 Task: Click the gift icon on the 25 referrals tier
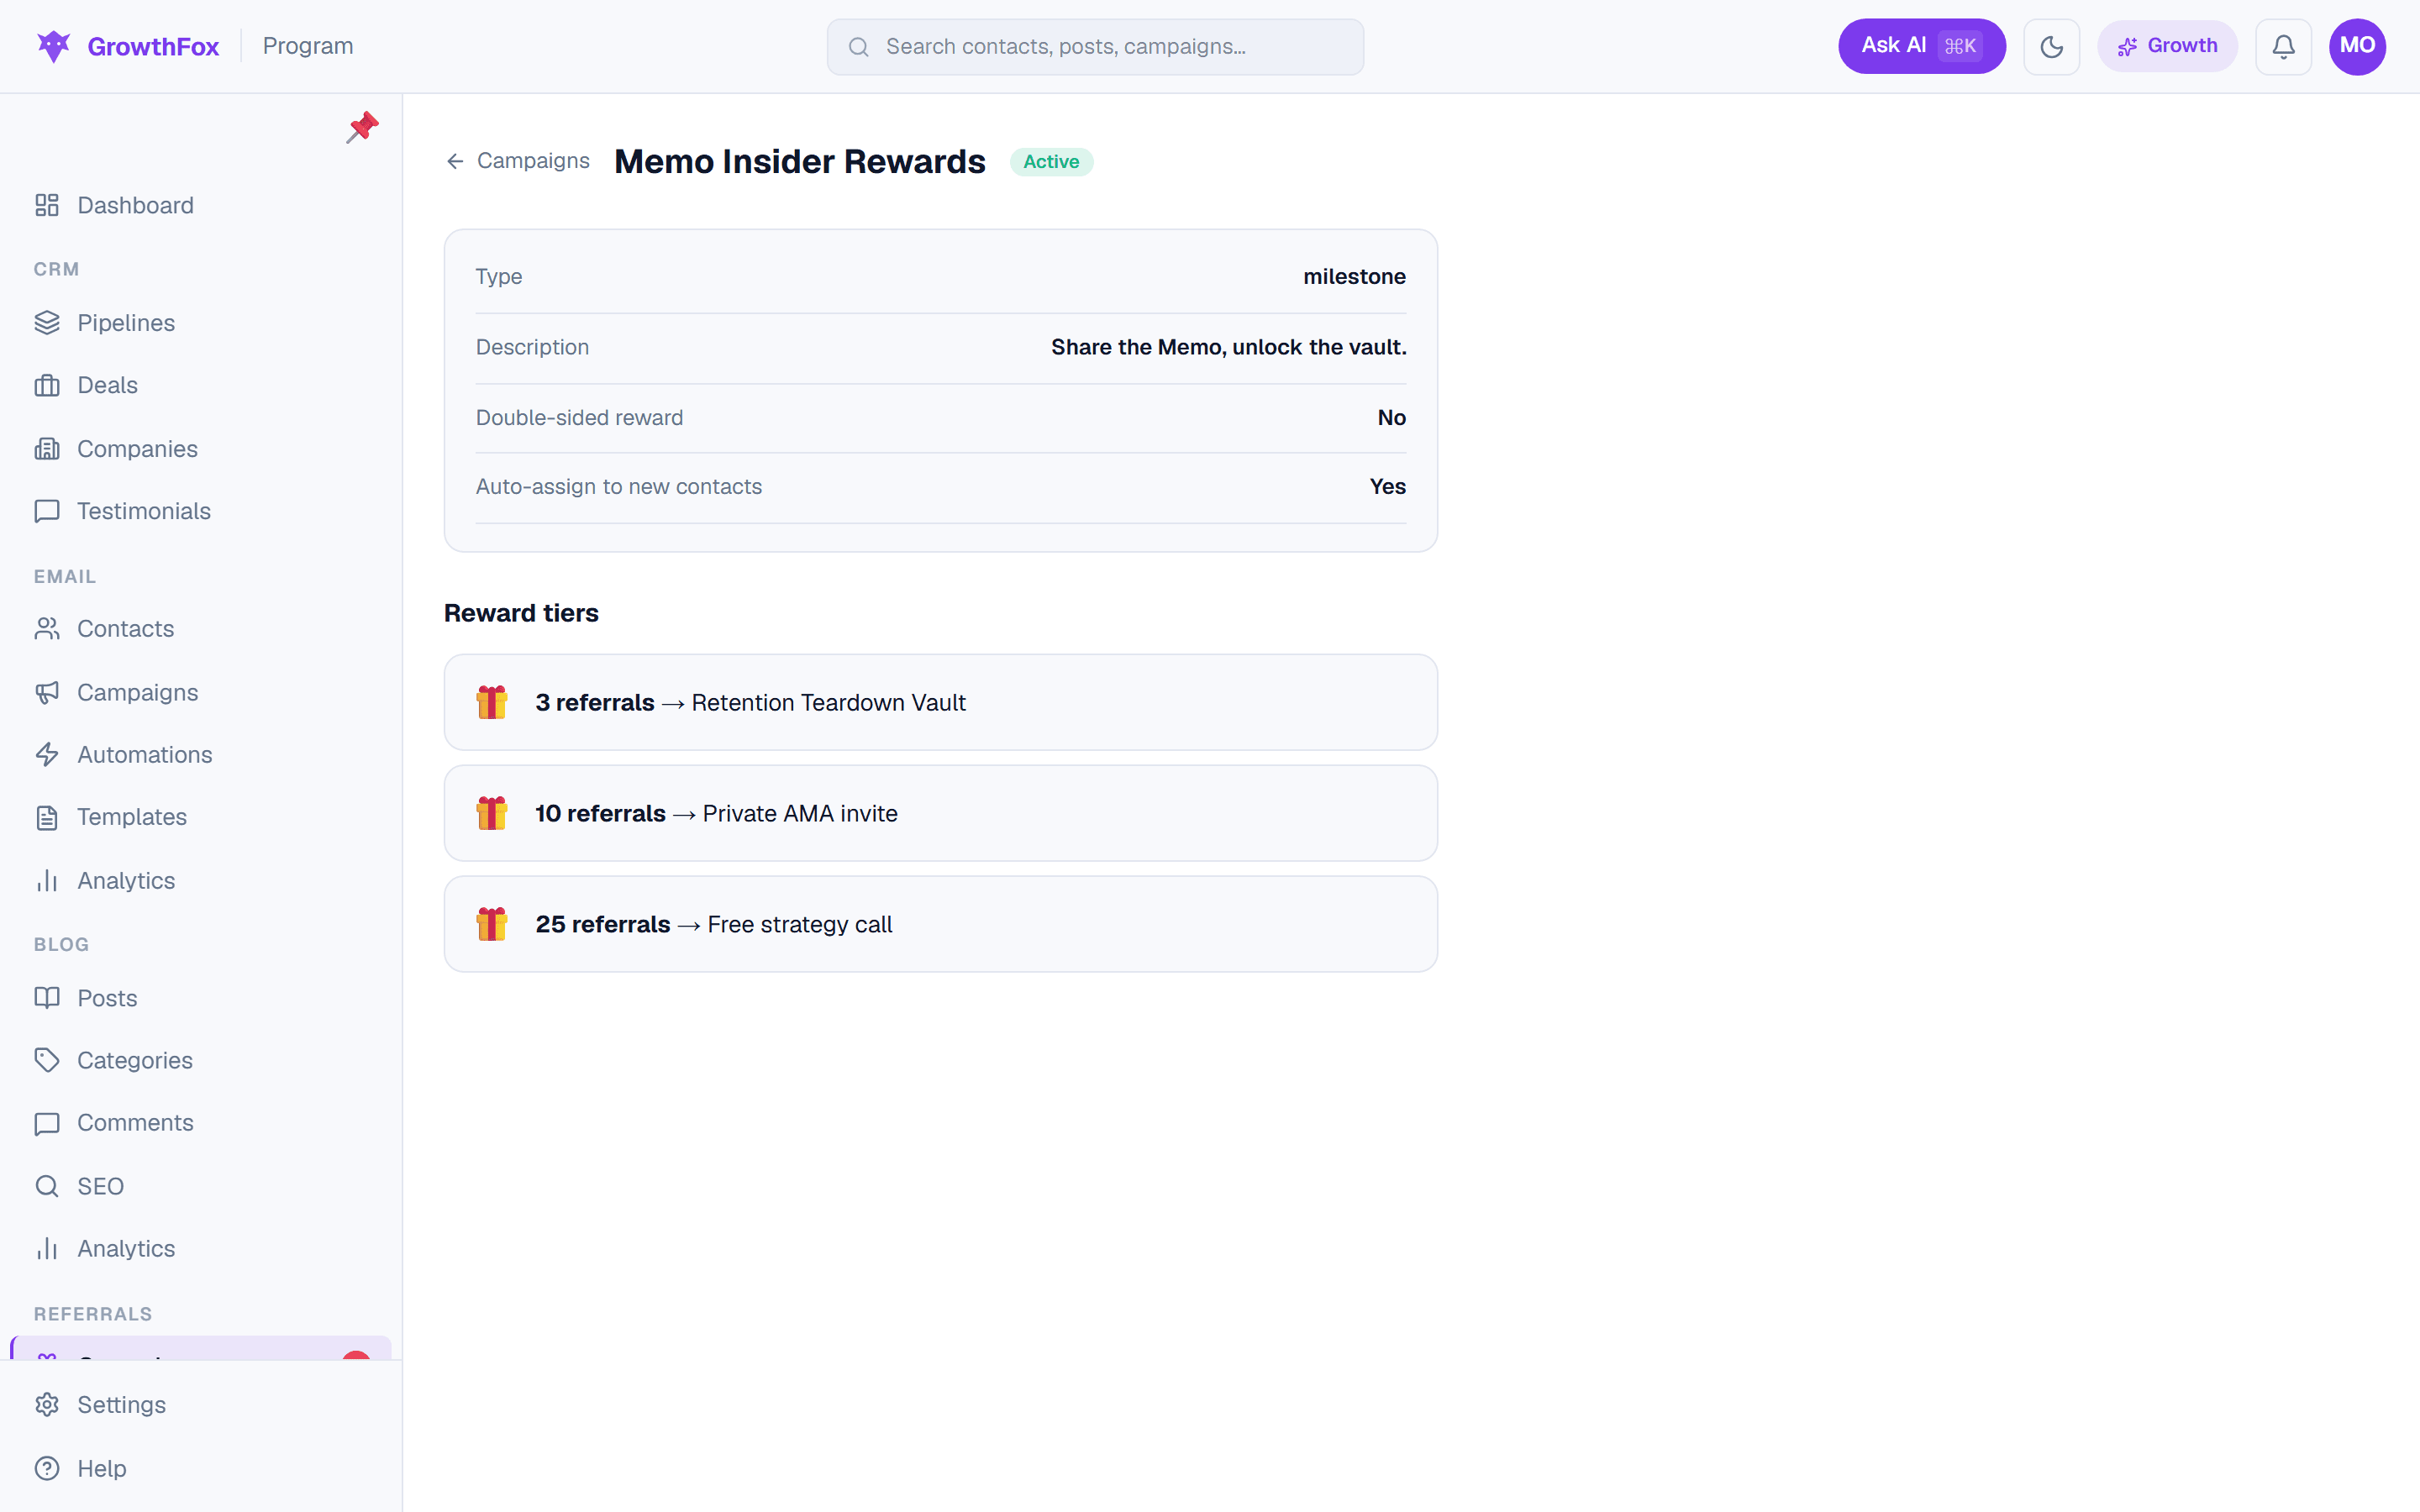tap(492, 924)
